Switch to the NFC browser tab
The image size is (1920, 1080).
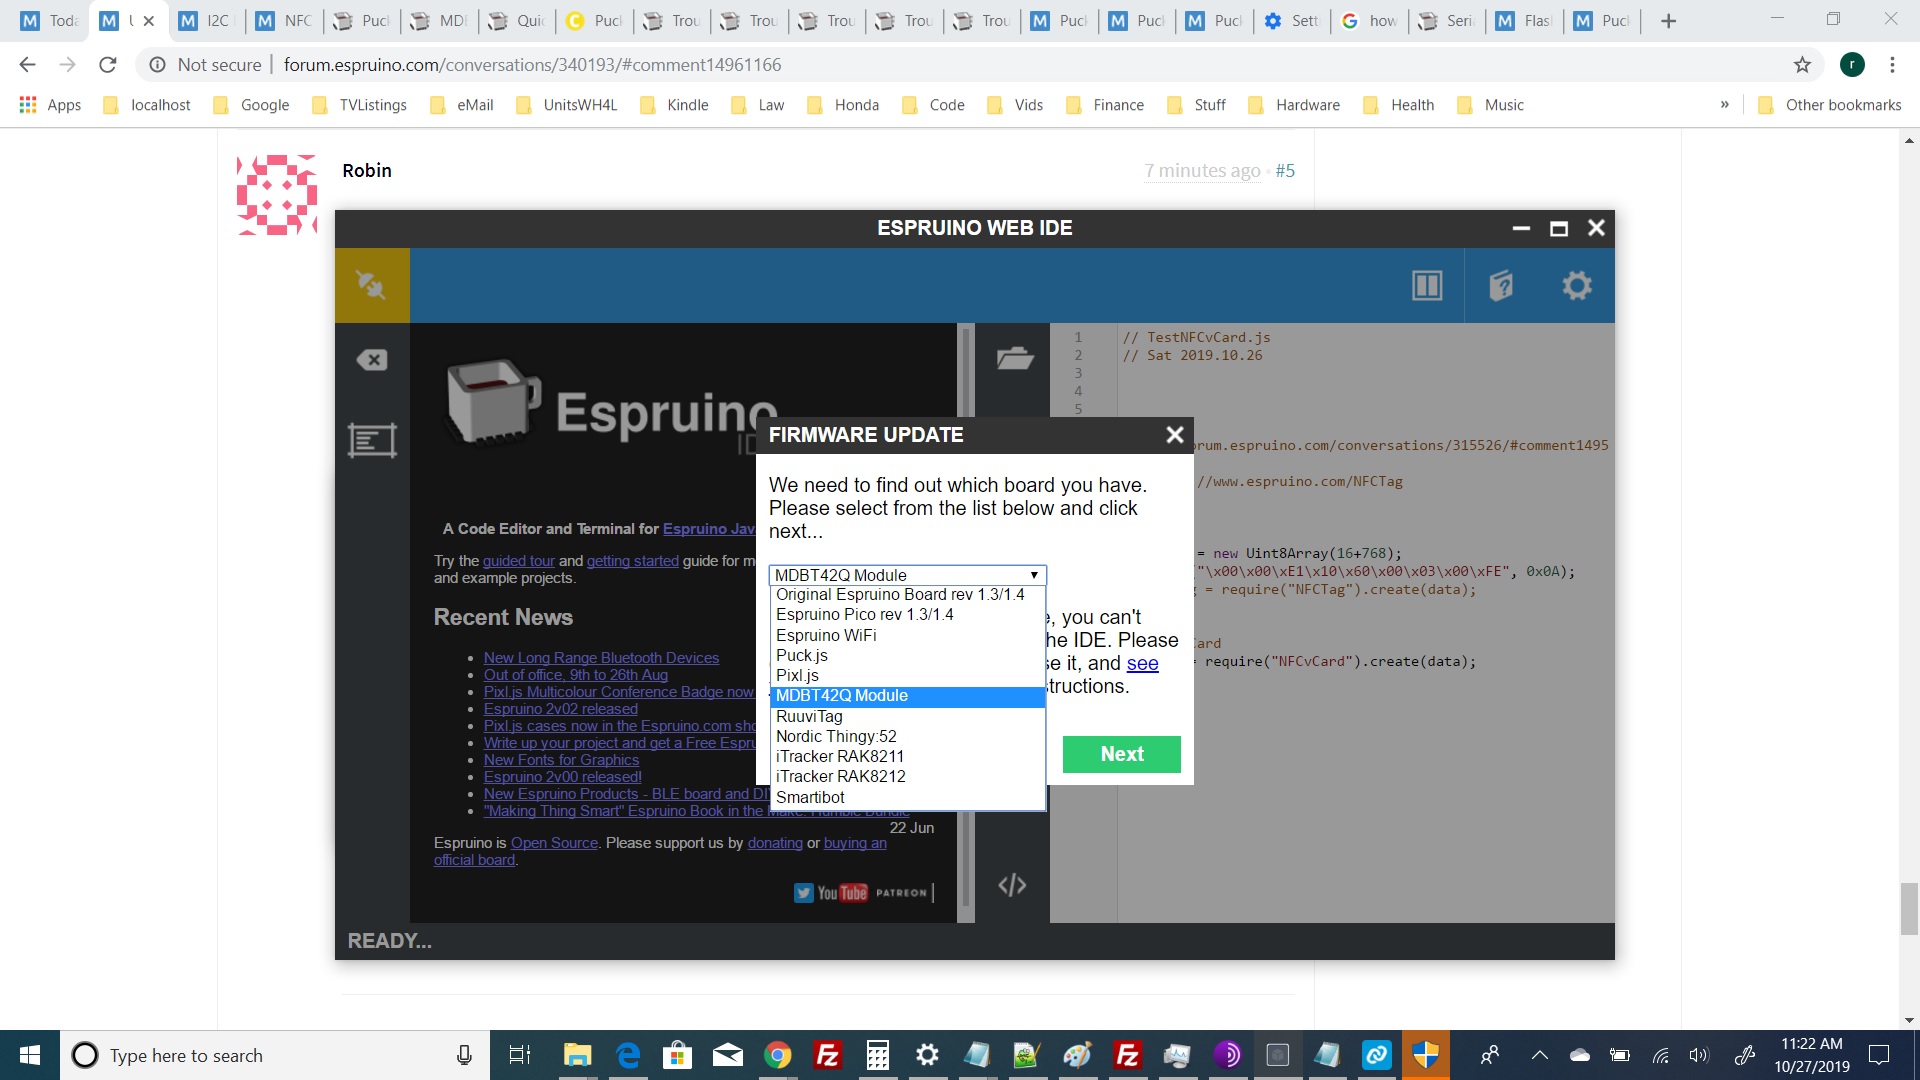pyautogui.click(x=284, y=21)
